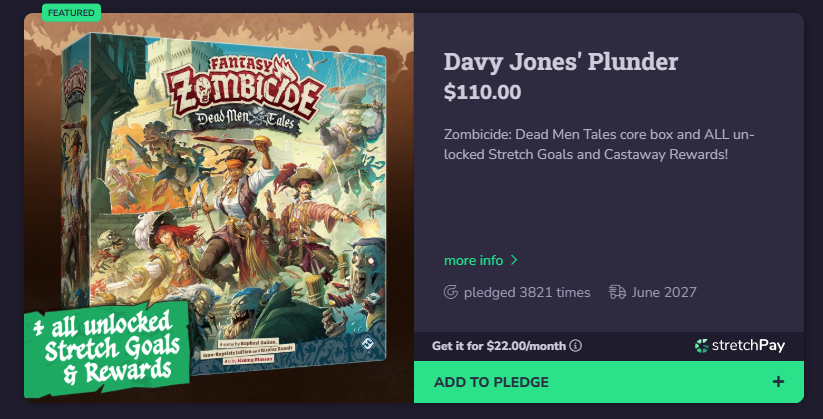Click the Get it for $22.00/month text
This screenshot has height=419, width=823.
(499, 346)
